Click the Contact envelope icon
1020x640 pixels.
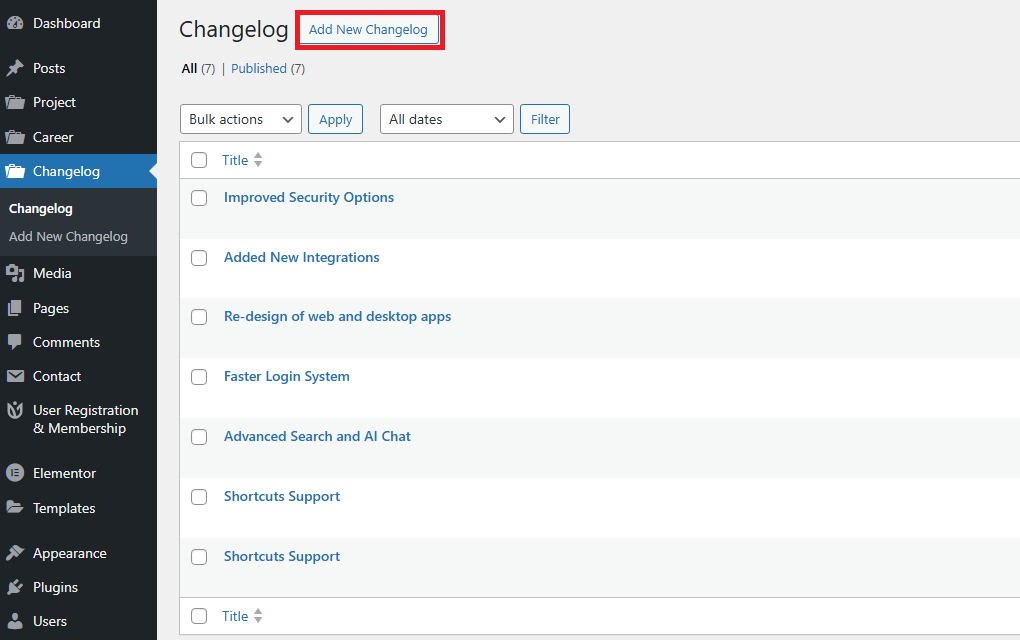[x=15, y=376]
